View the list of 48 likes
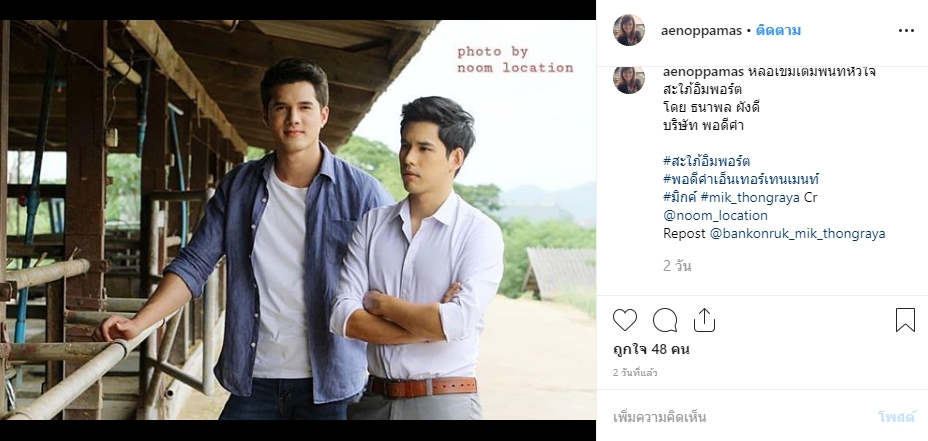The height and width of the screenshot is (441, 928). tap(651, 350)
